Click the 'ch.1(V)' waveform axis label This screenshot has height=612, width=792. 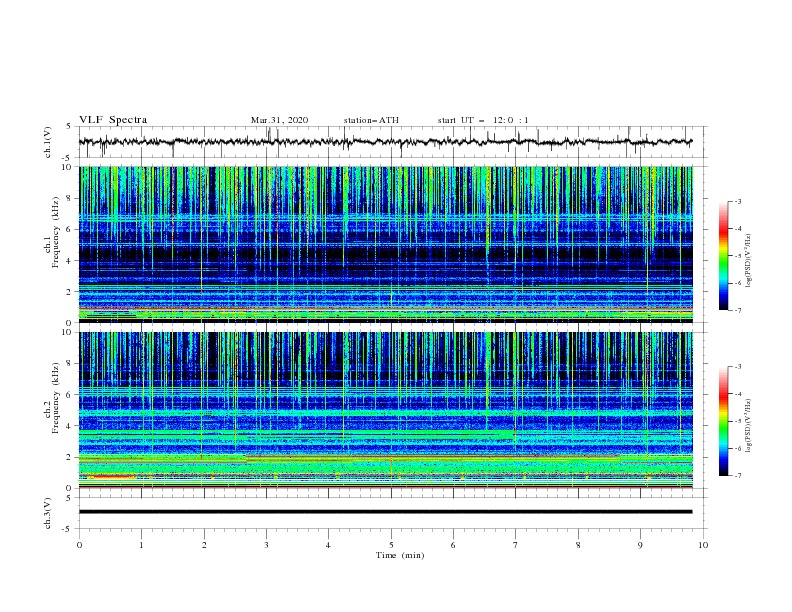pos(48,142)
